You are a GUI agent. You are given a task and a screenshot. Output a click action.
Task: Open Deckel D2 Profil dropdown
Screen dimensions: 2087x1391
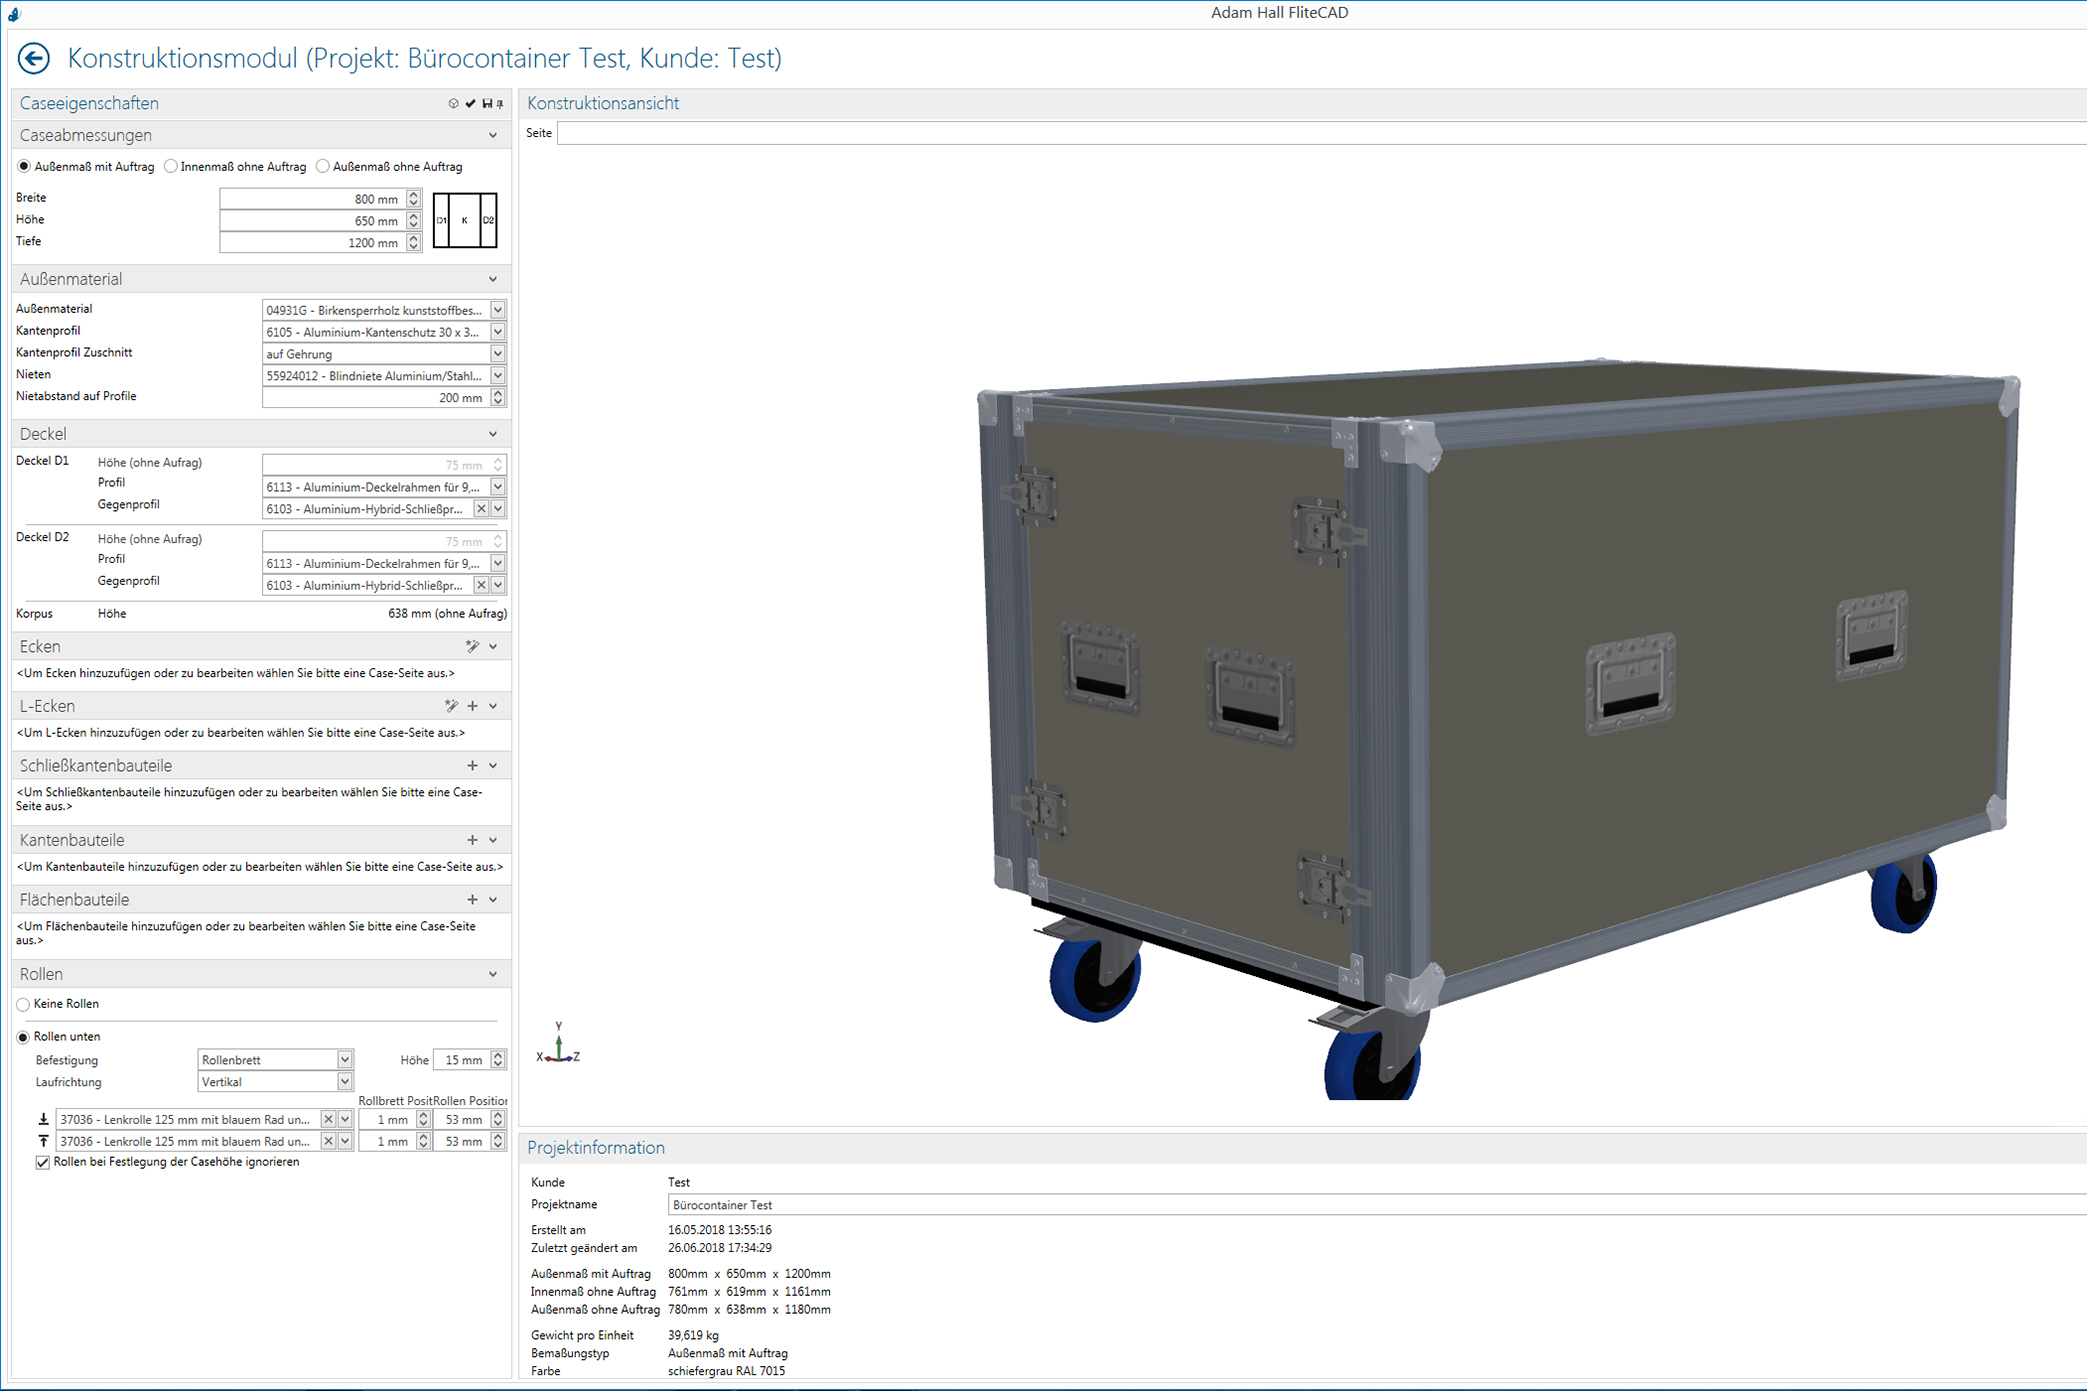[498, 563]
